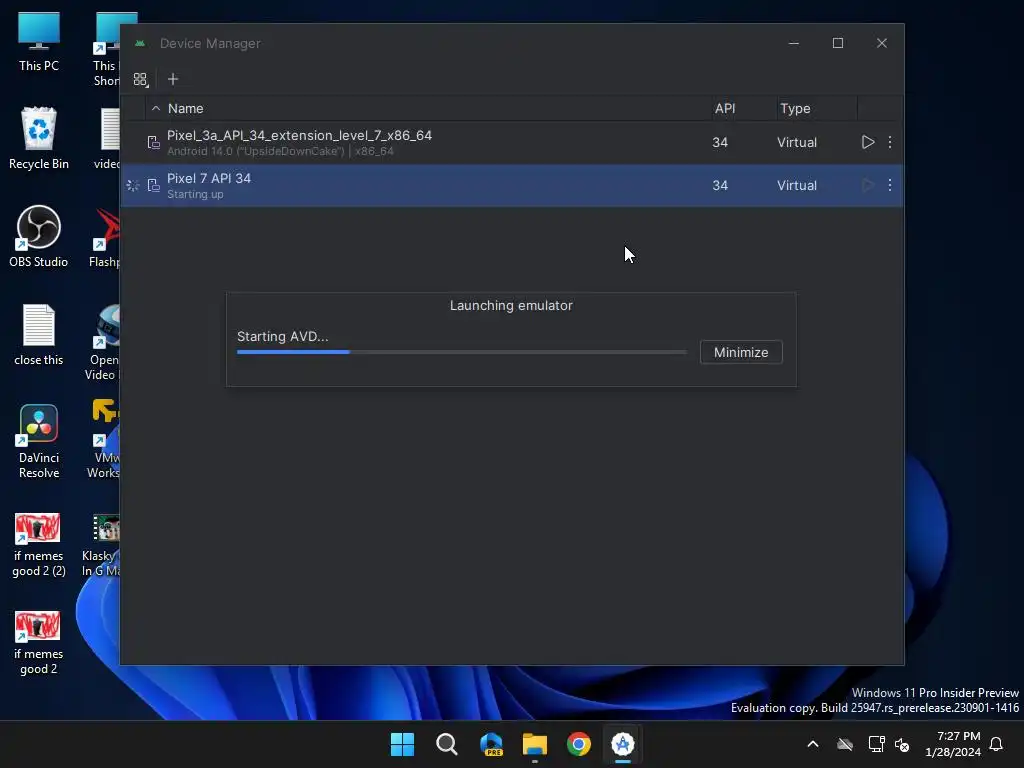Viewport: 1024px width, 768px height.
Task: Click Virtual type of Pixel 7 API 34
Action: pos(797,185)
